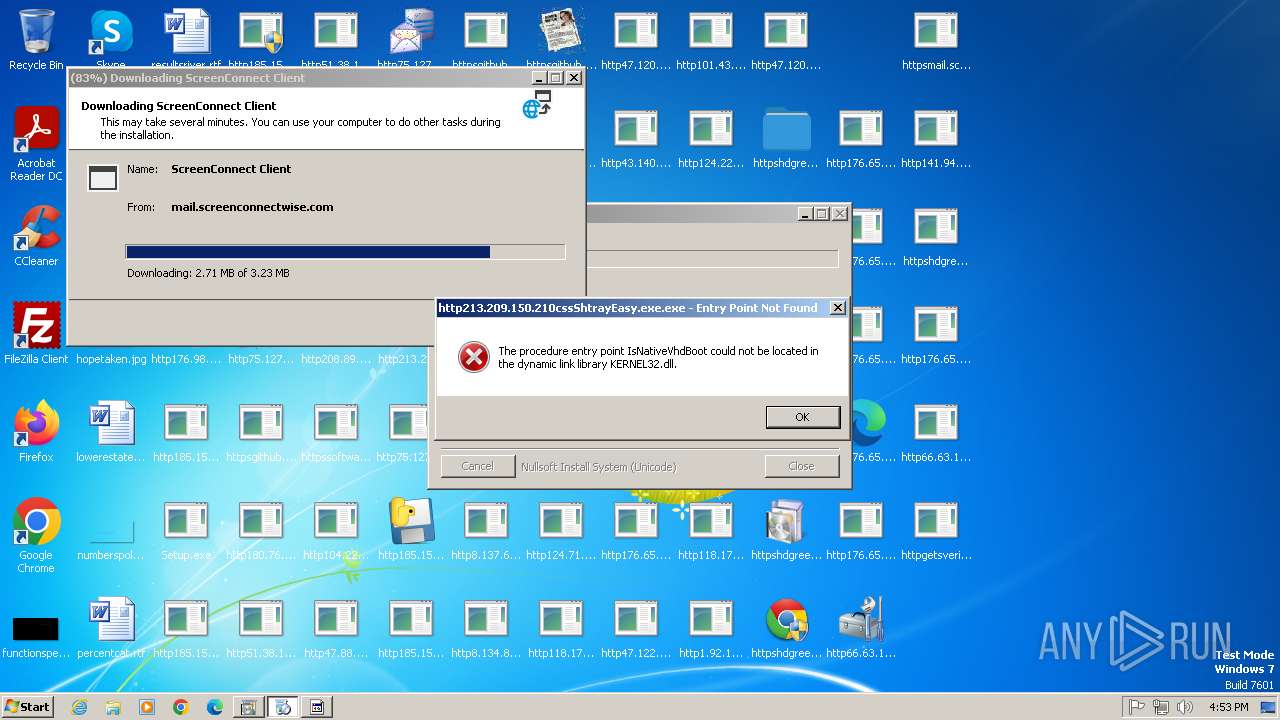1280x720 pixels.
Task: Select the httpshdgree... installer box icon file
Action: pos(786,530)
